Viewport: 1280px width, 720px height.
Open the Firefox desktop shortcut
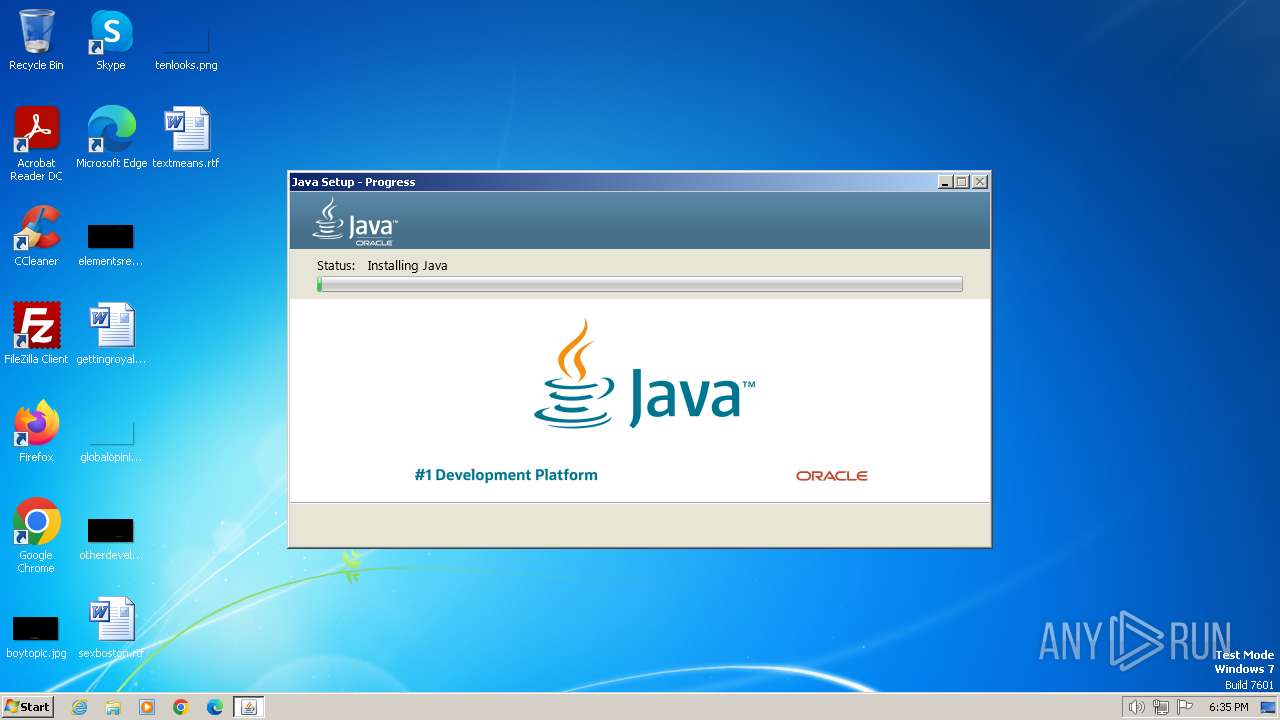[36, 432]
